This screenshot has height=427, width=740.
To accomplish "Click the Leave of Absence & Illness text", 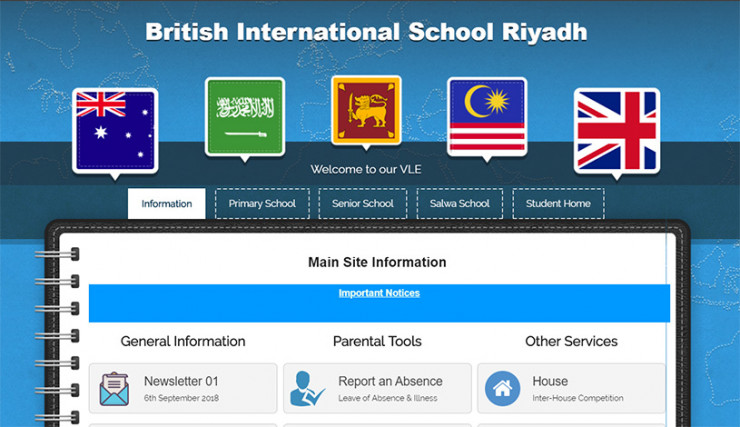I will (388, 398).
